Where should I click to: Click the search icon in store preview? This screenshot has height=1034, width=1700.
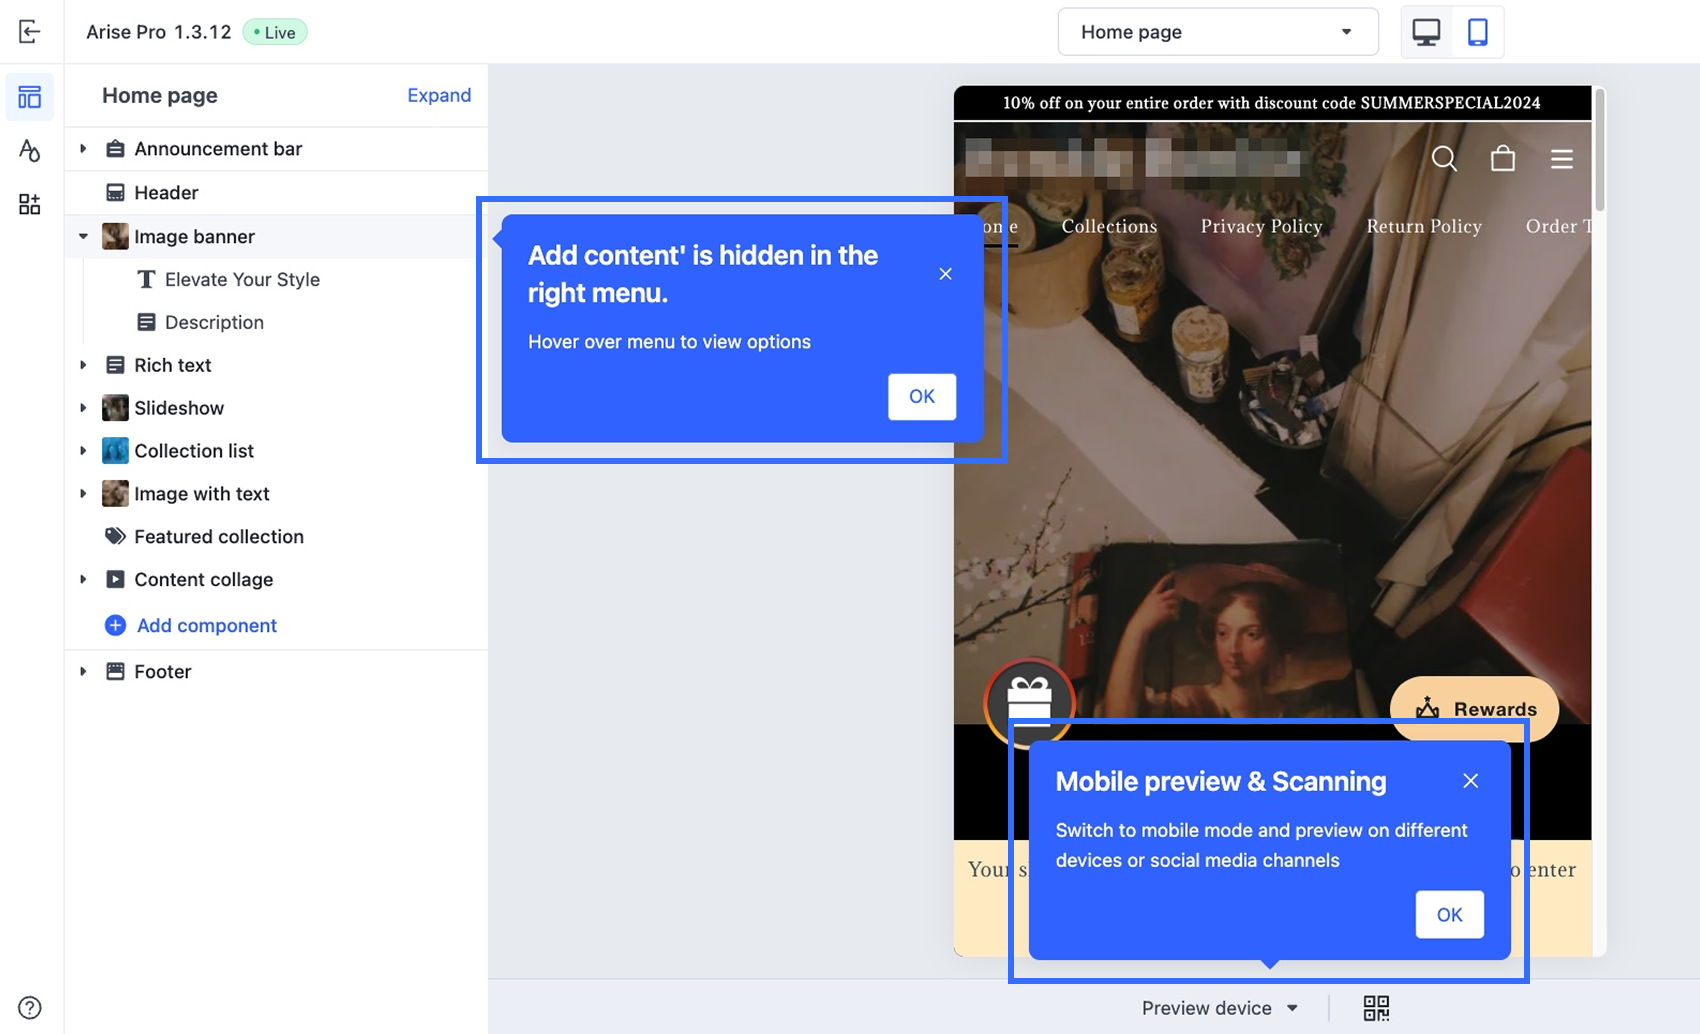click(1444, 158)
